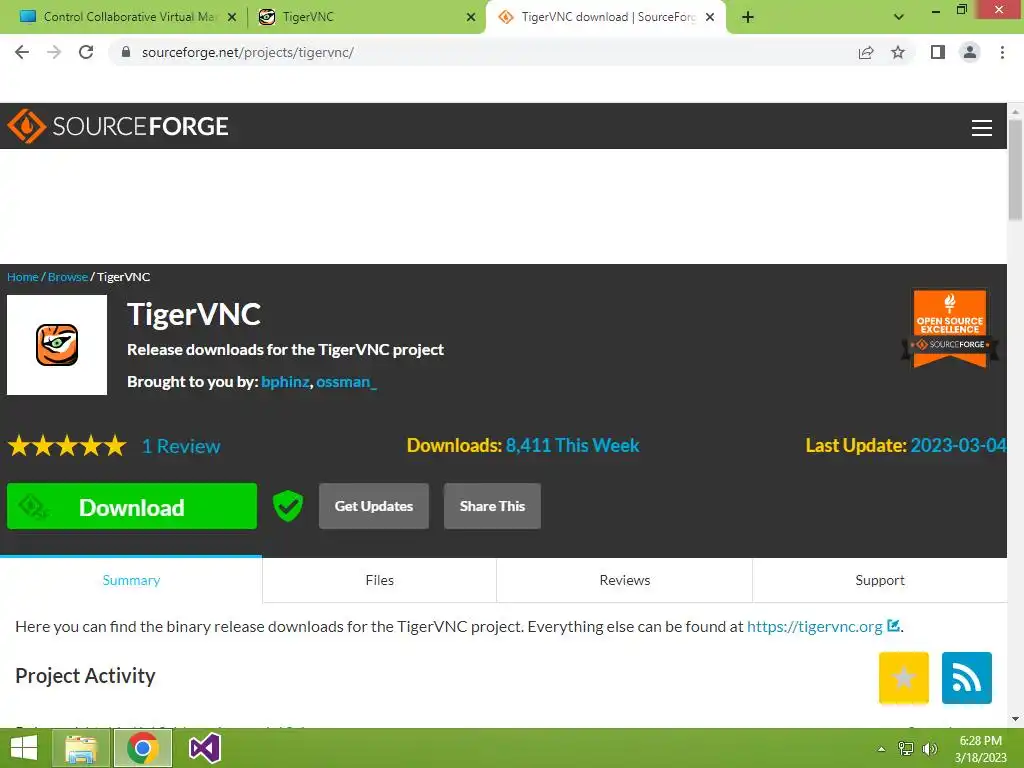The height and width of the screenshot is (768, 1024).
Task: Share this page via the share icon
Action: tap(866, 52)
